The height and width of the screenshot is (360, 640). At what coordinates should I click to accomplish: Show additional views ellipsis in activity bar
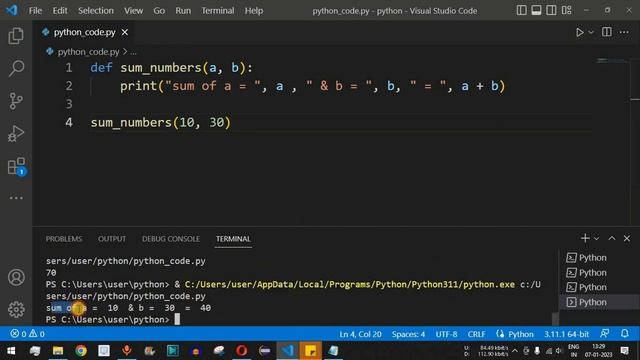click(16, 198)
